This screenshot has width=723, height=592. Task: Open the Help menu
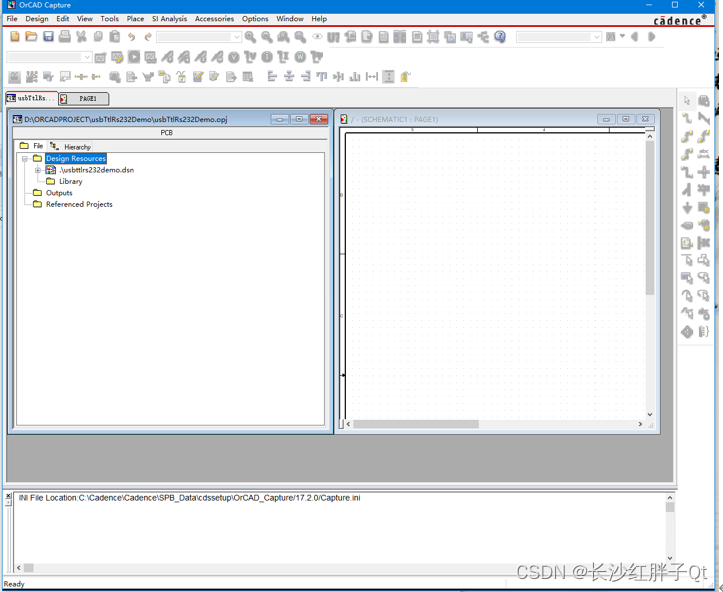[x=319, y=19]
